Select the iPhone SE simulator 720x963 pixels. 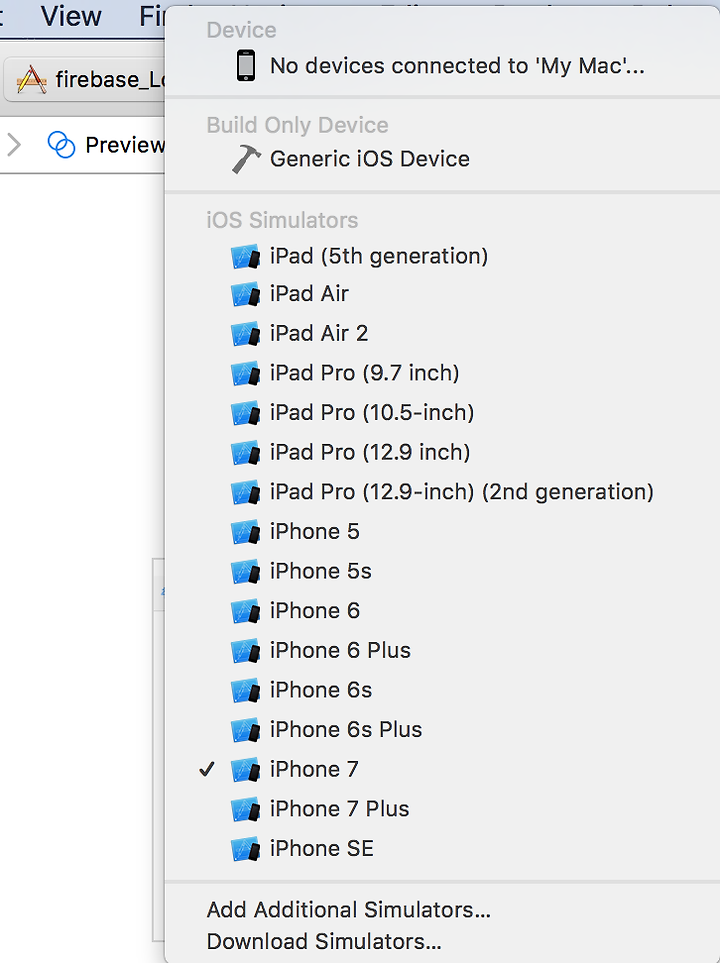[x=442, y=849]
